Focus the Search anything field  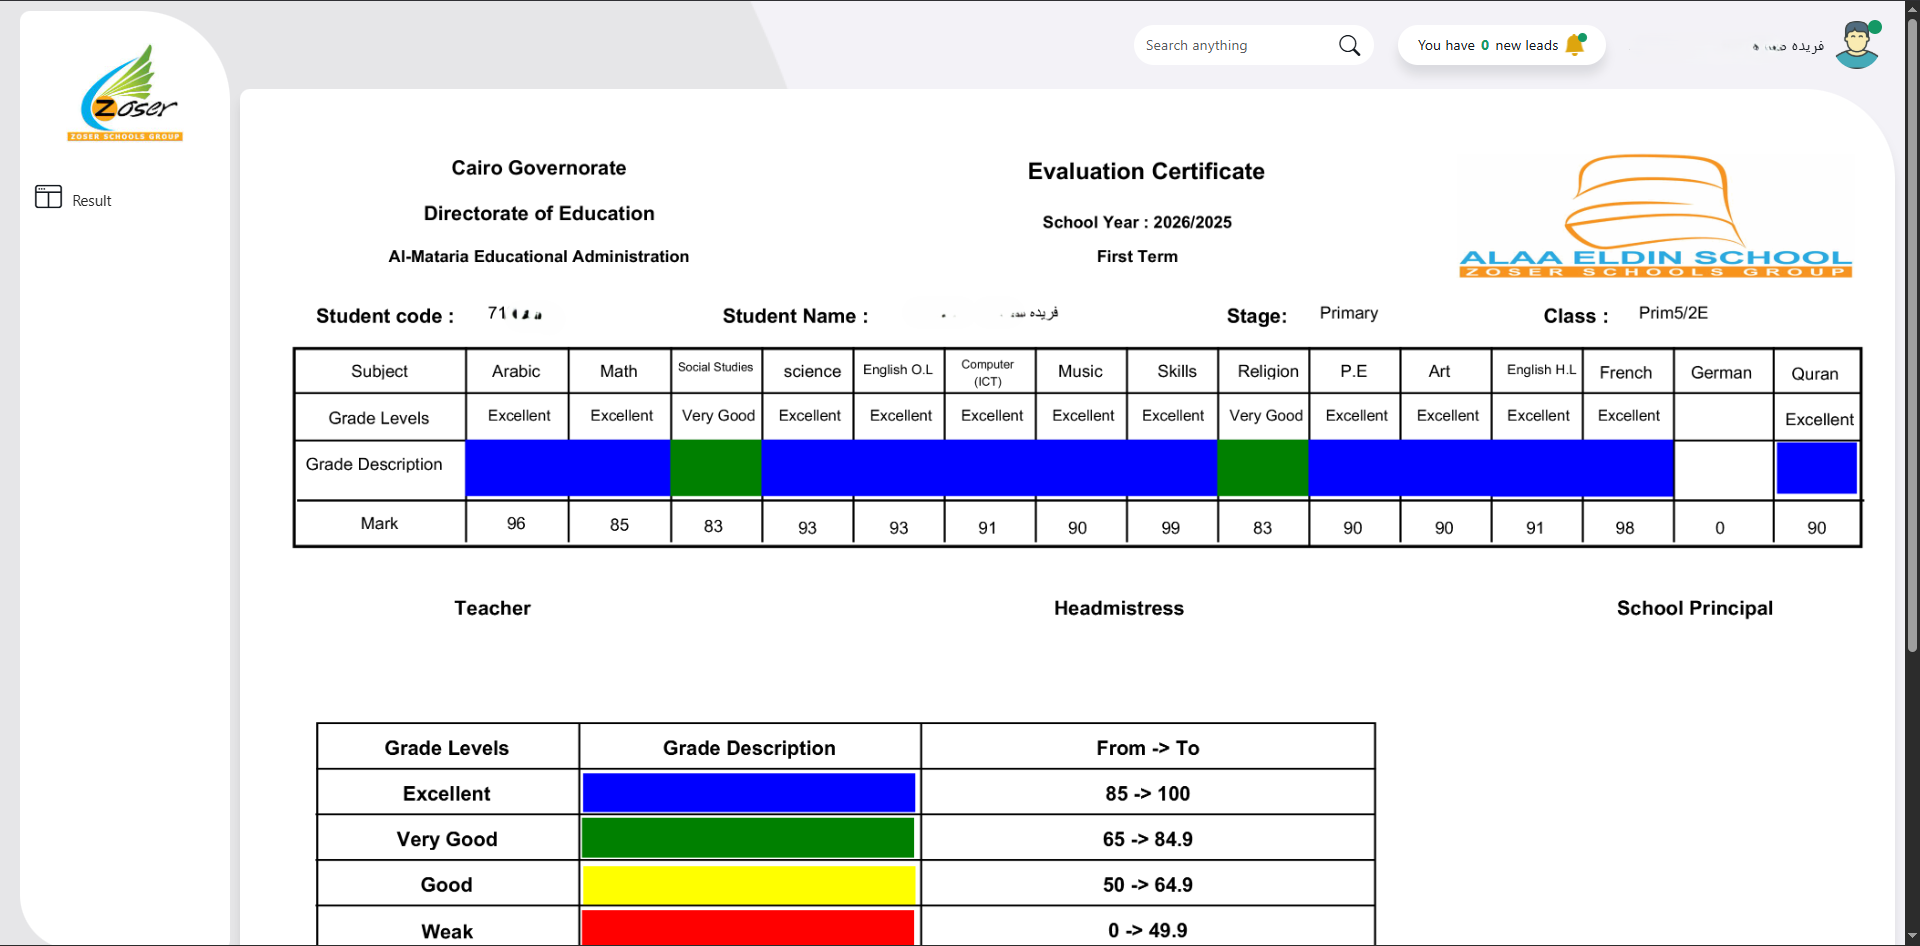pos(1235,46)
